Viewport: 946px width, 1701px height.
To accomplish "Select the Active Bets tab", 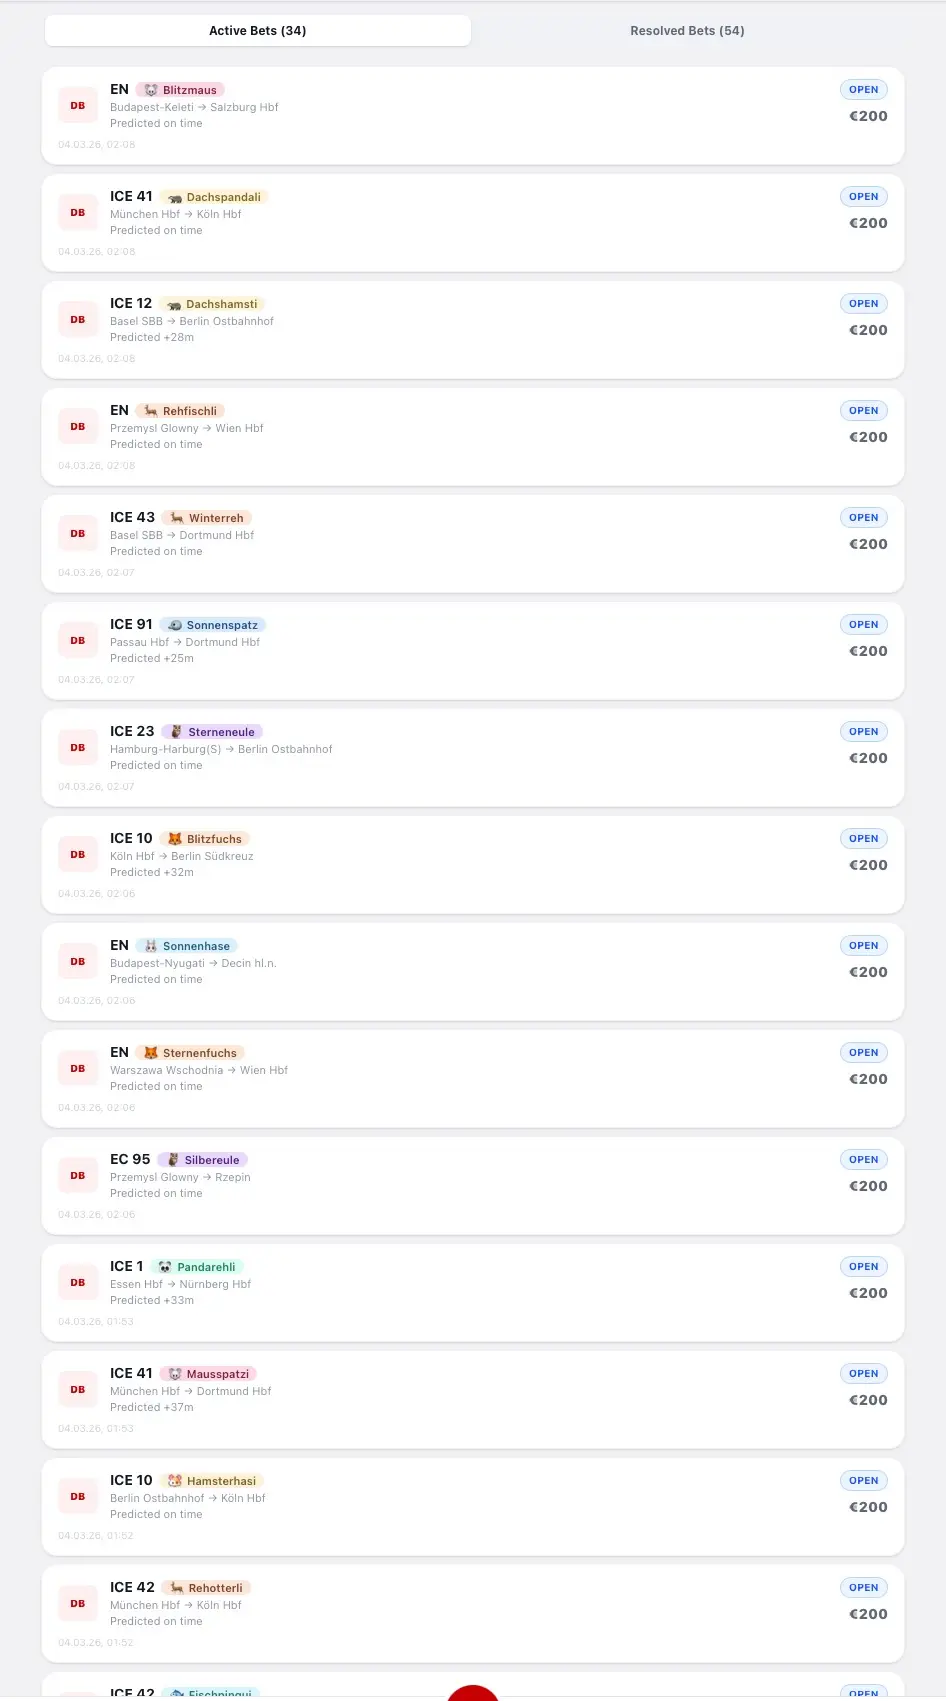I will coord(258,31).
